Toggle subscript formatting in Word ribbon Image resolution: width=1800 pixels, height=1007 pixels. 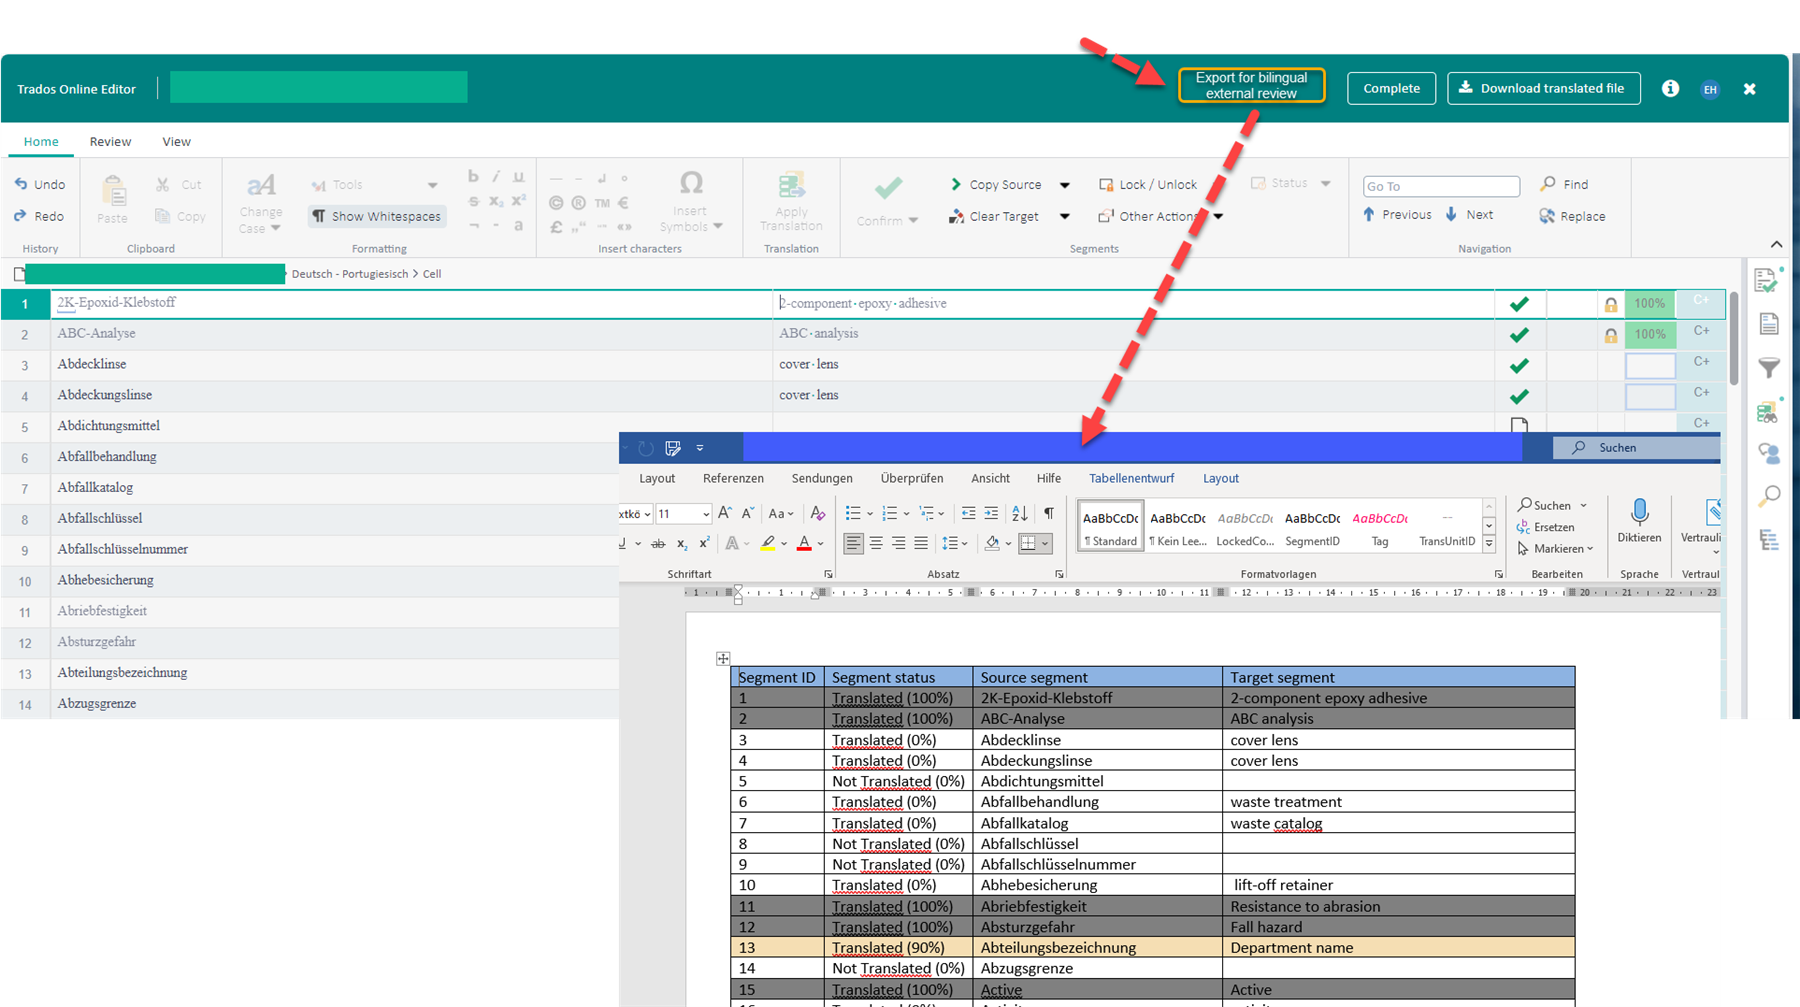pyautogui.click(x=681, y=543)
